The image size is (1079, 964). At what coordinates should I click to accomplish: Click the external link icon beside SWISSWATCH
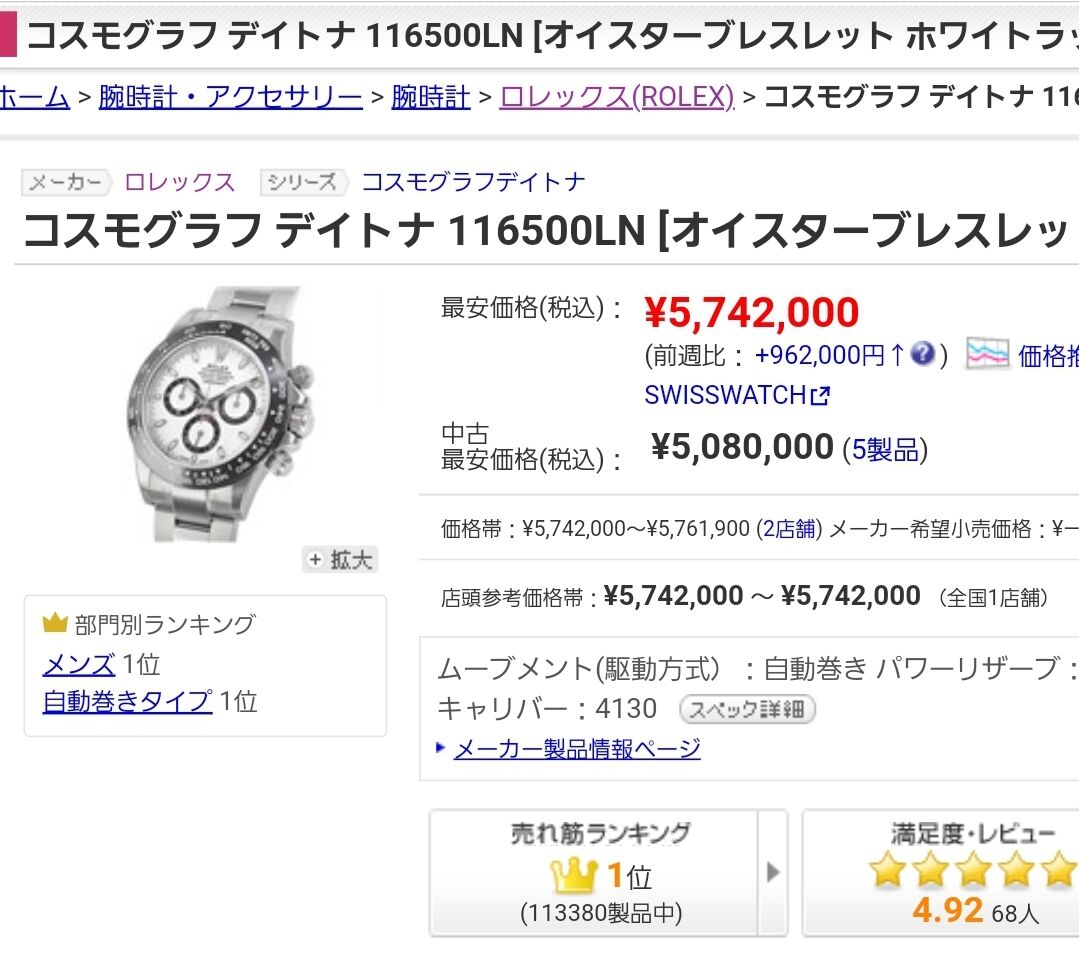click(821, 396)
